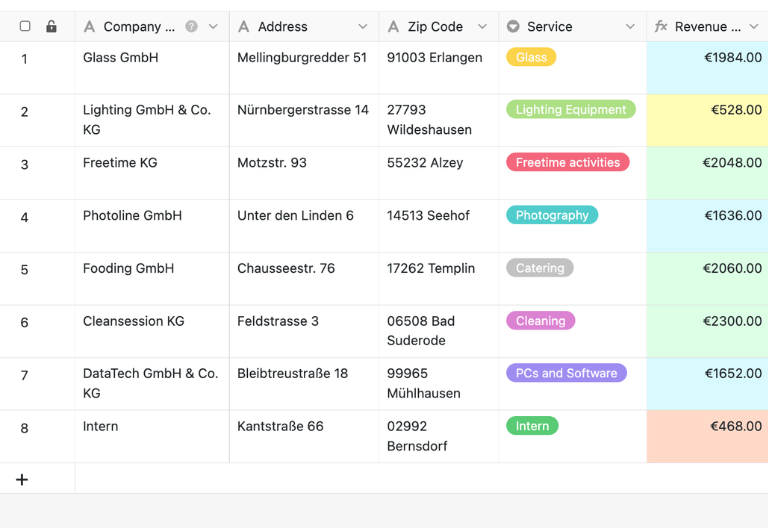The image size is (768, 528).
Task: Click the Unter den Linden 6 cell
Action: point(304,226)
